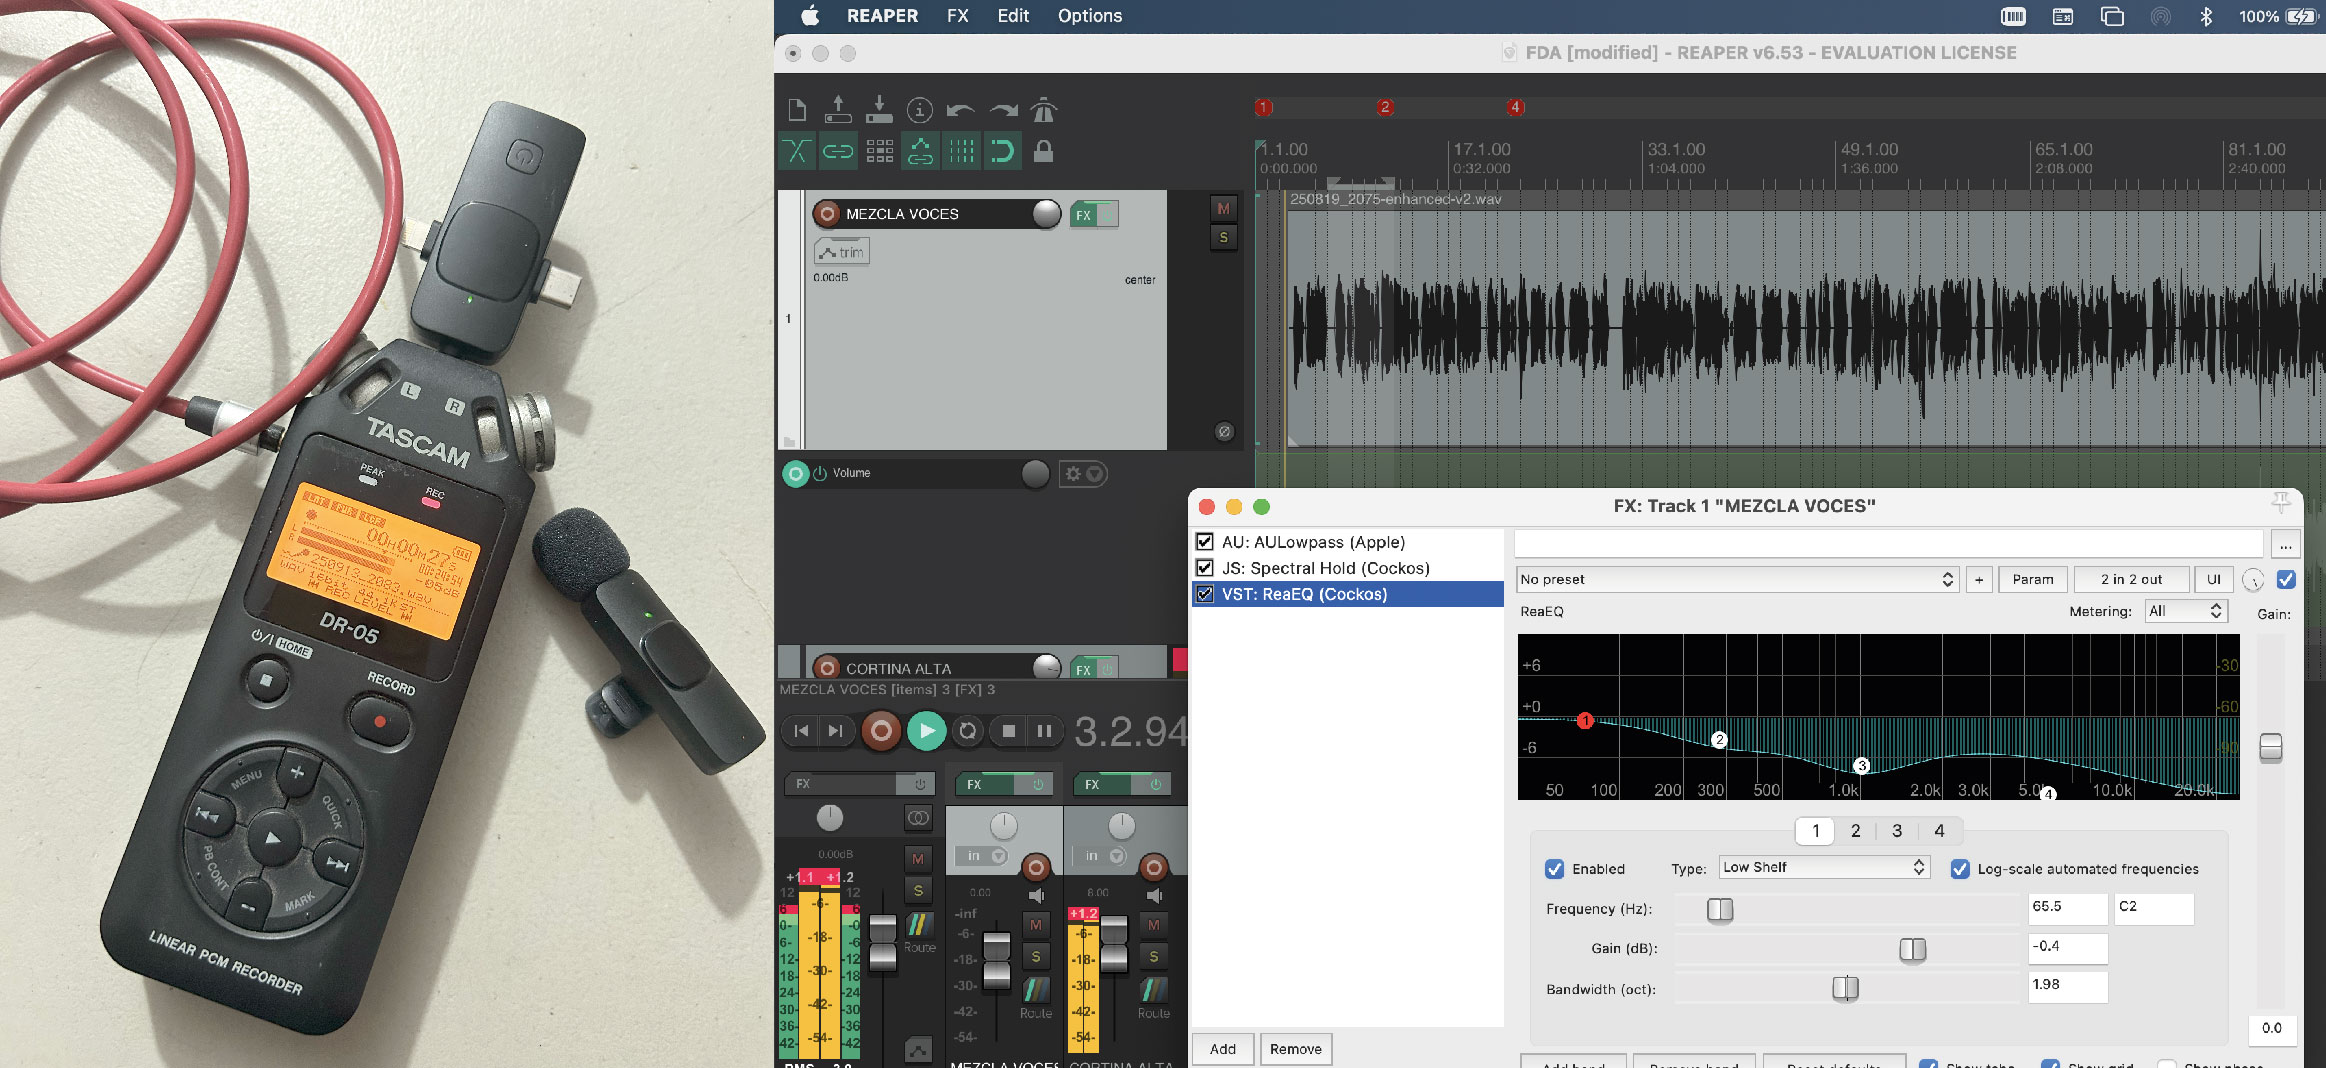
Task: Open the No preset dropdown
Action: click(1737, 579)
